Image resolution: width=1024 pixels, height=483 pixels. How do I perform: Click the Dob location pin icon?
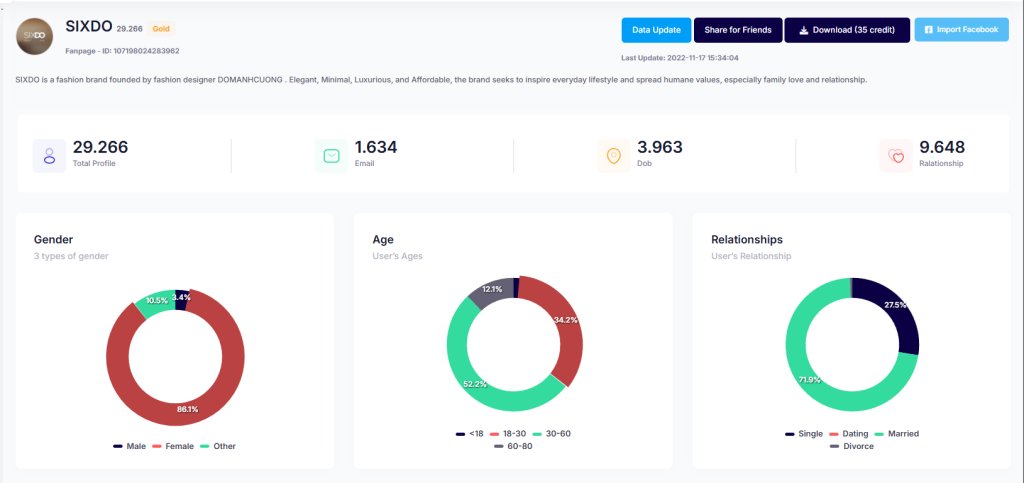[614, 156]
